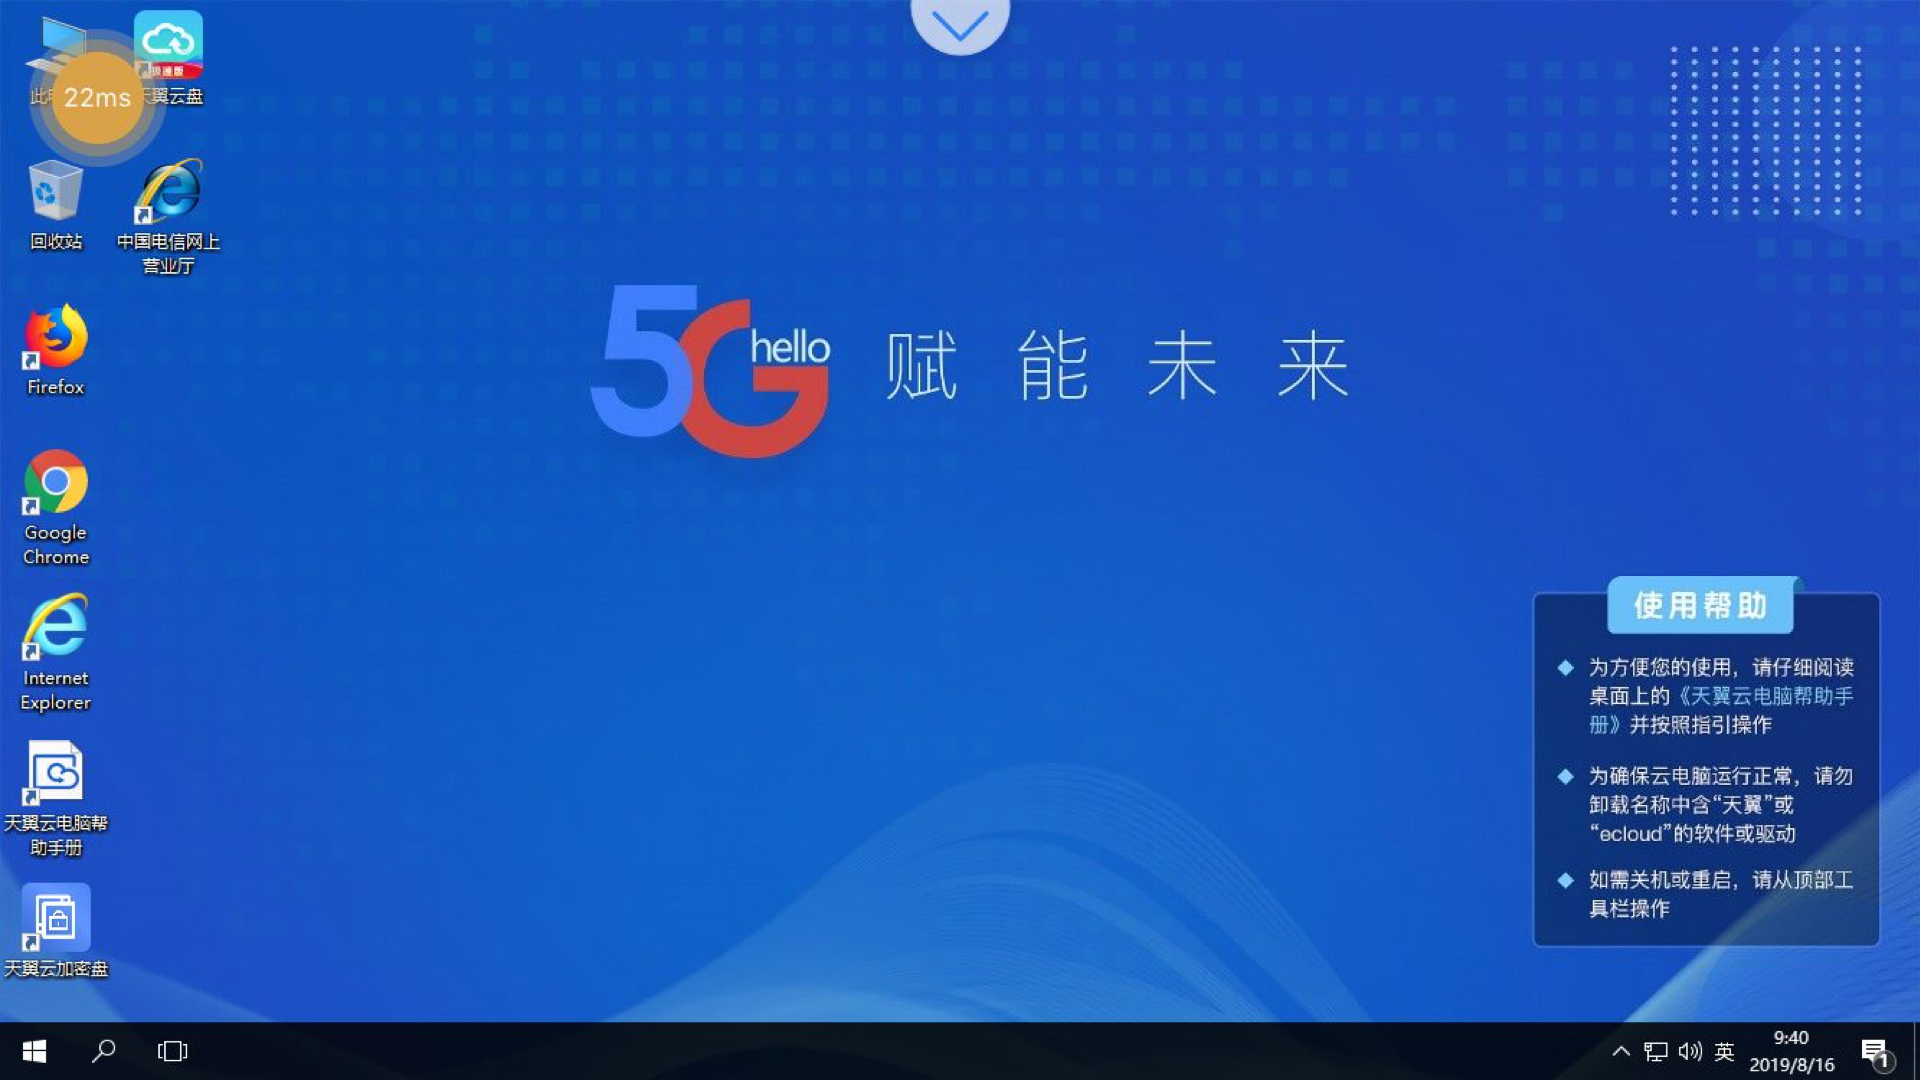View network status indicator icon
This screenshot has height=1080, width=1920.
point(1656,1051)
